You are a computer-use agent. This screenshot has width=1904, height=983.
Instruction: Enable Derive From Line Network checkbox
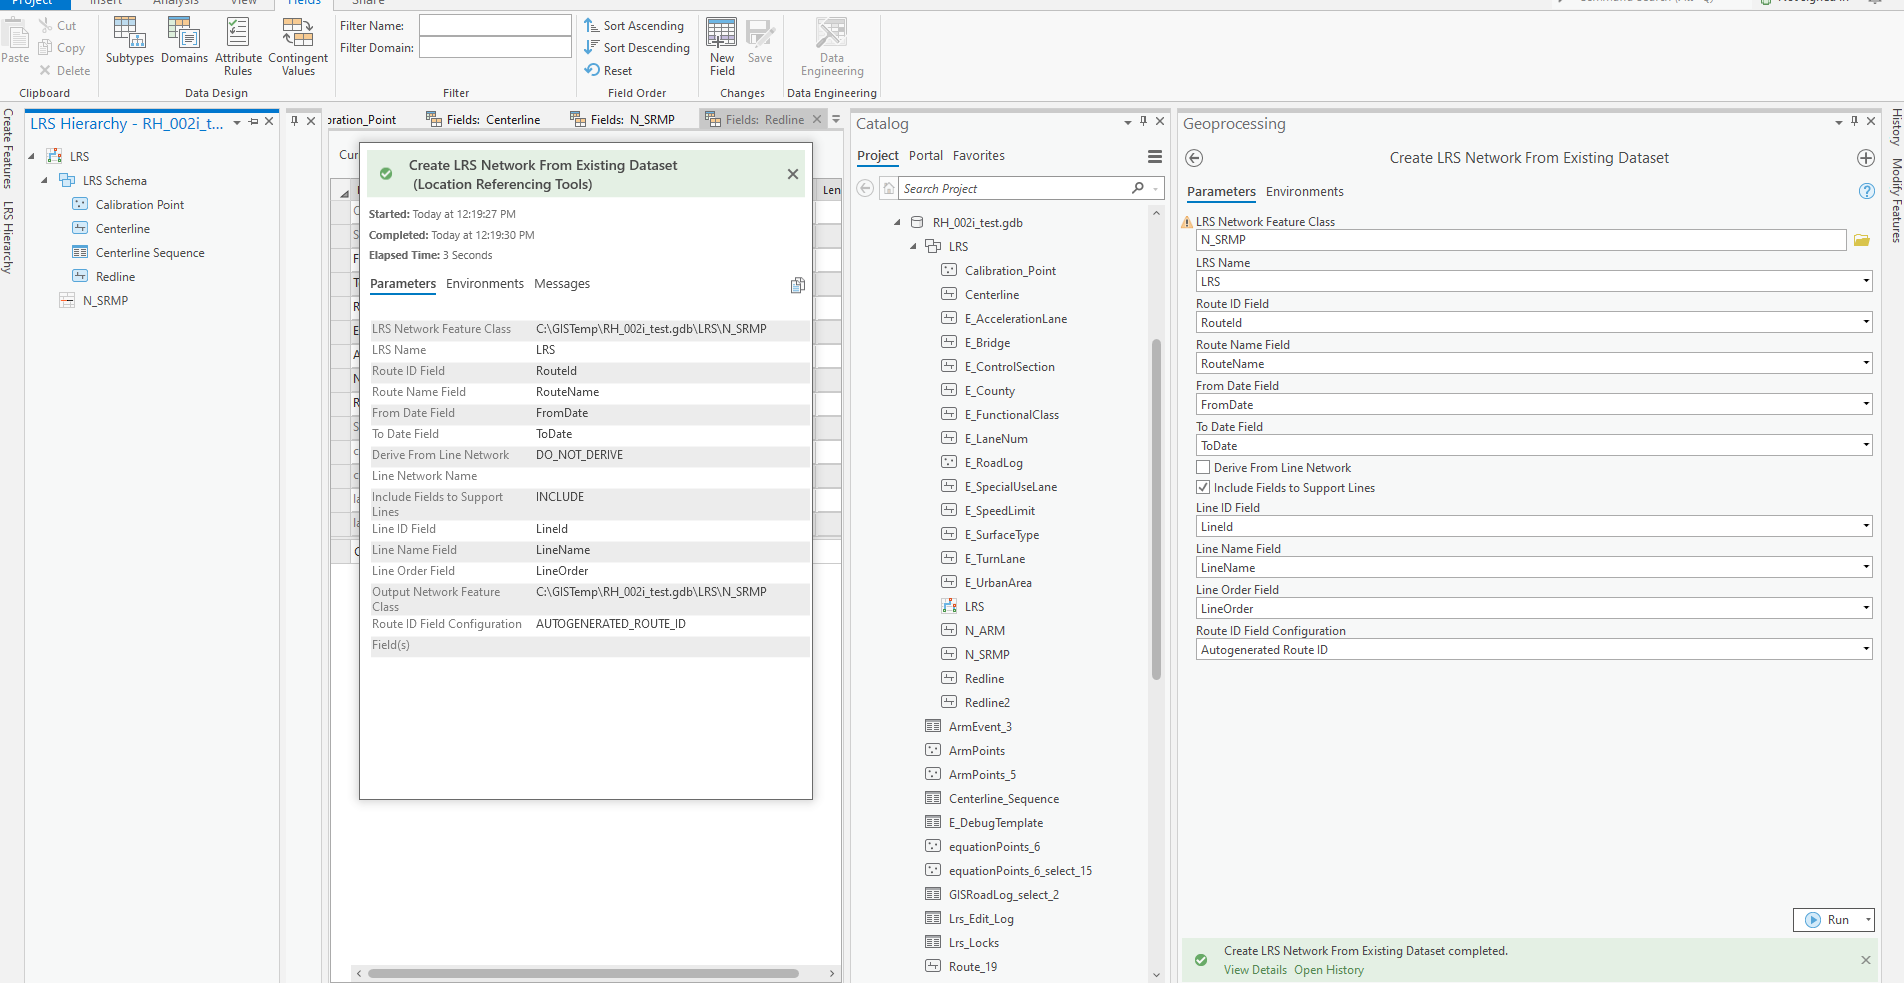pyautogui.click(x=1203, y=467)
